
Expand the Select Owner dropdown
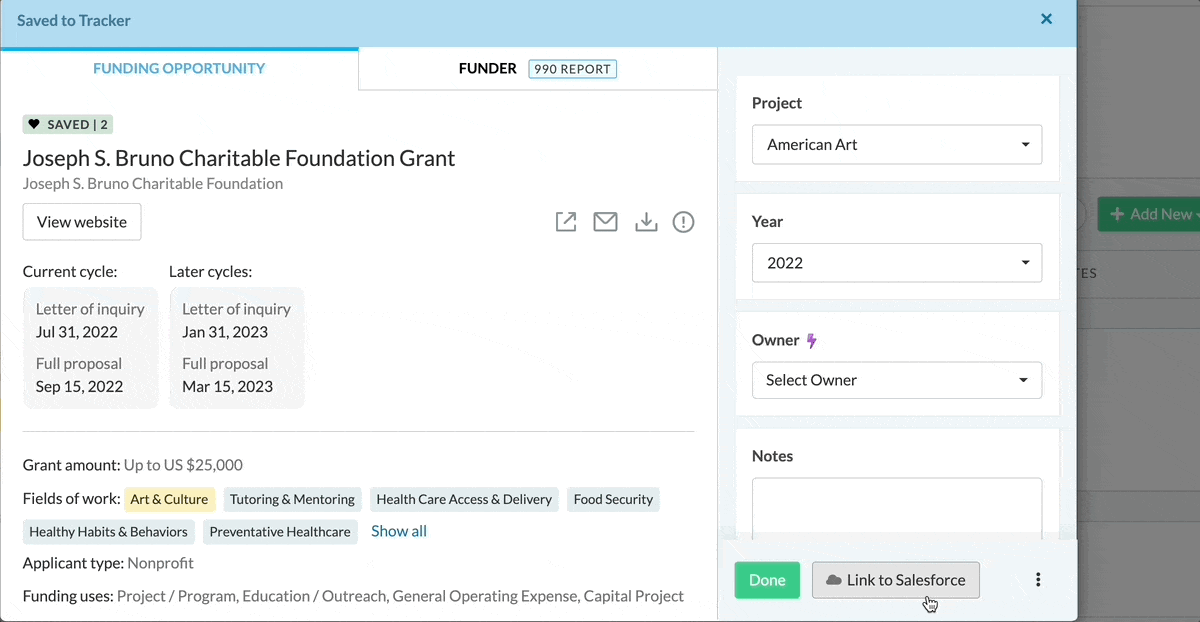coord(897,380)
